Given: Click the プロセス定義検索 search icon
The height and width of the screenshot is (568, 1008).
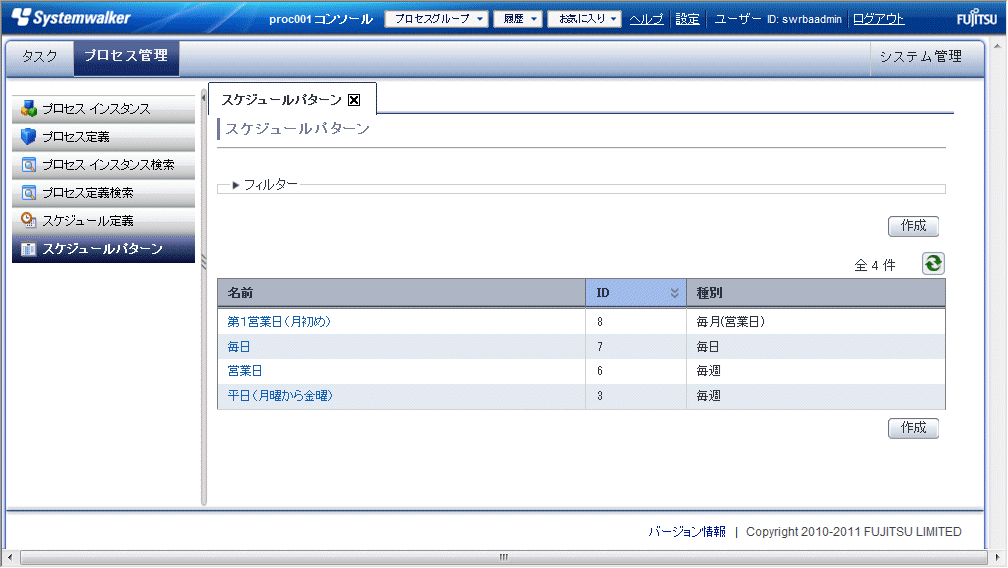Looking at the screenshot, I should (x=28, y=193).
